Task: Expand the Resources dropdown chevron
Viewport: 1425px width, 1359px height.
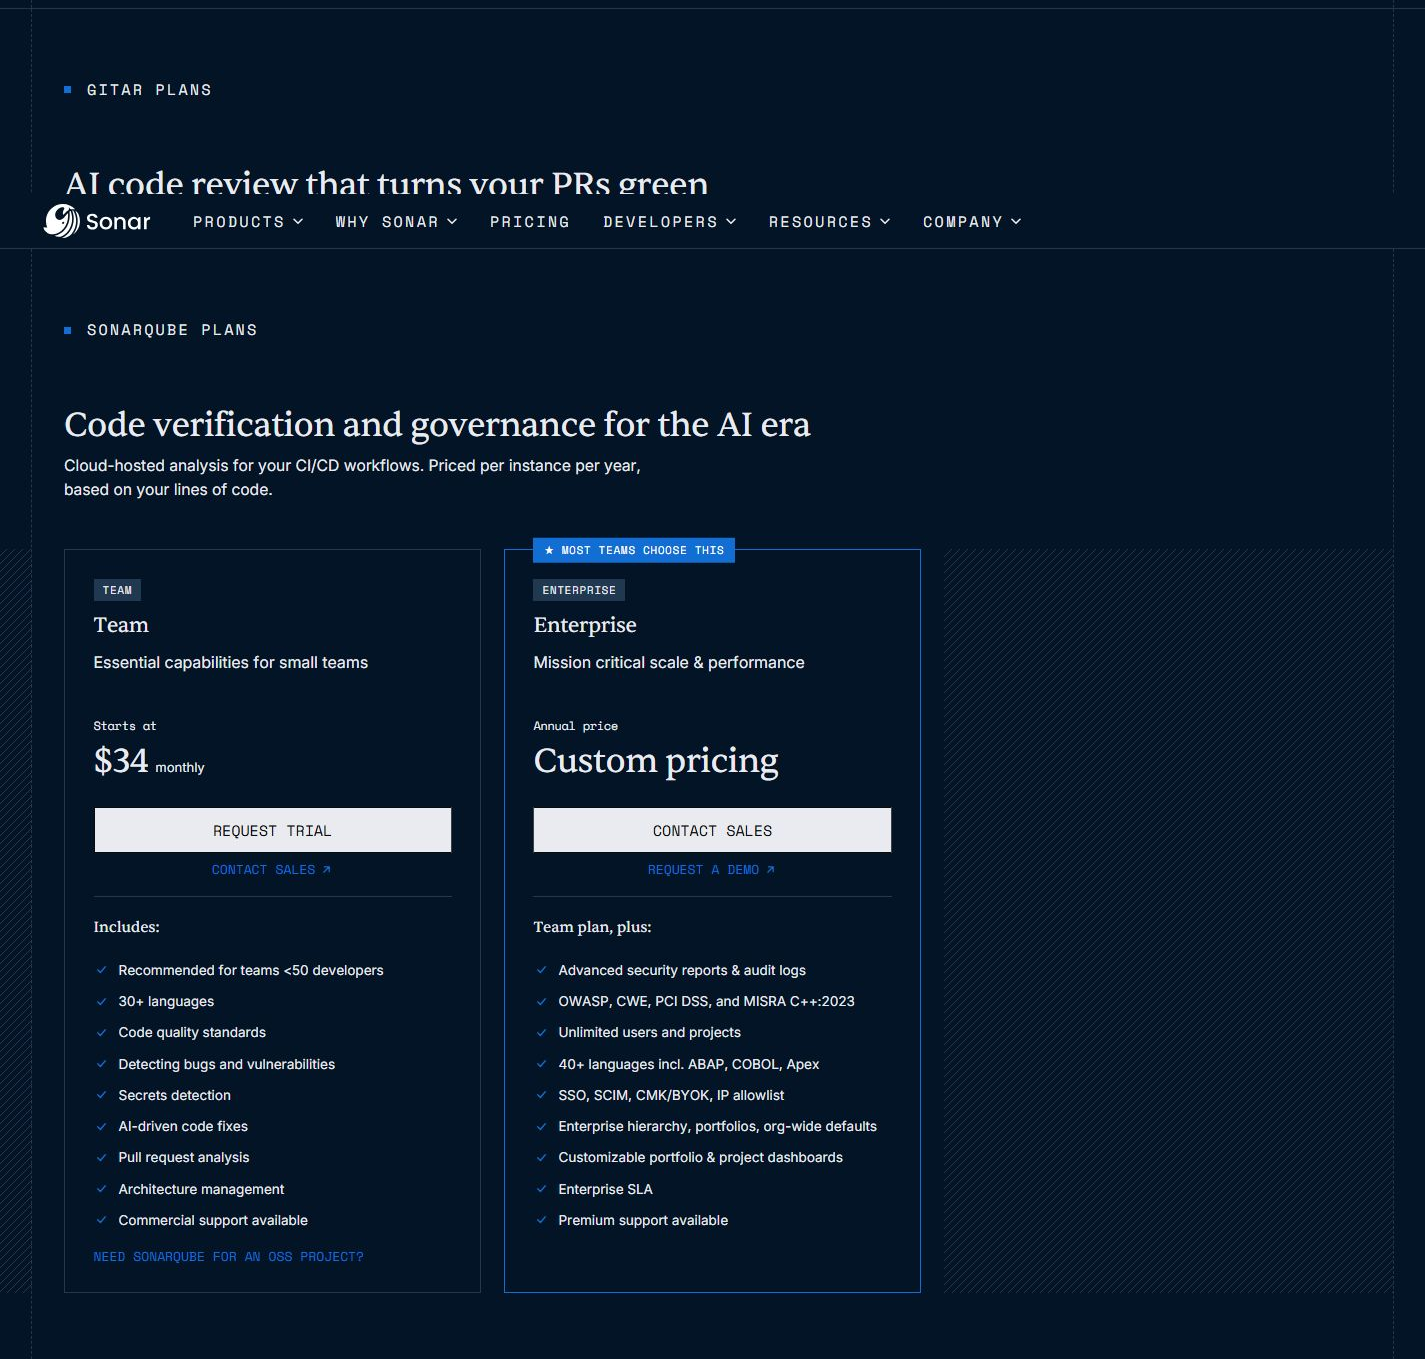Action: point(885,221)
